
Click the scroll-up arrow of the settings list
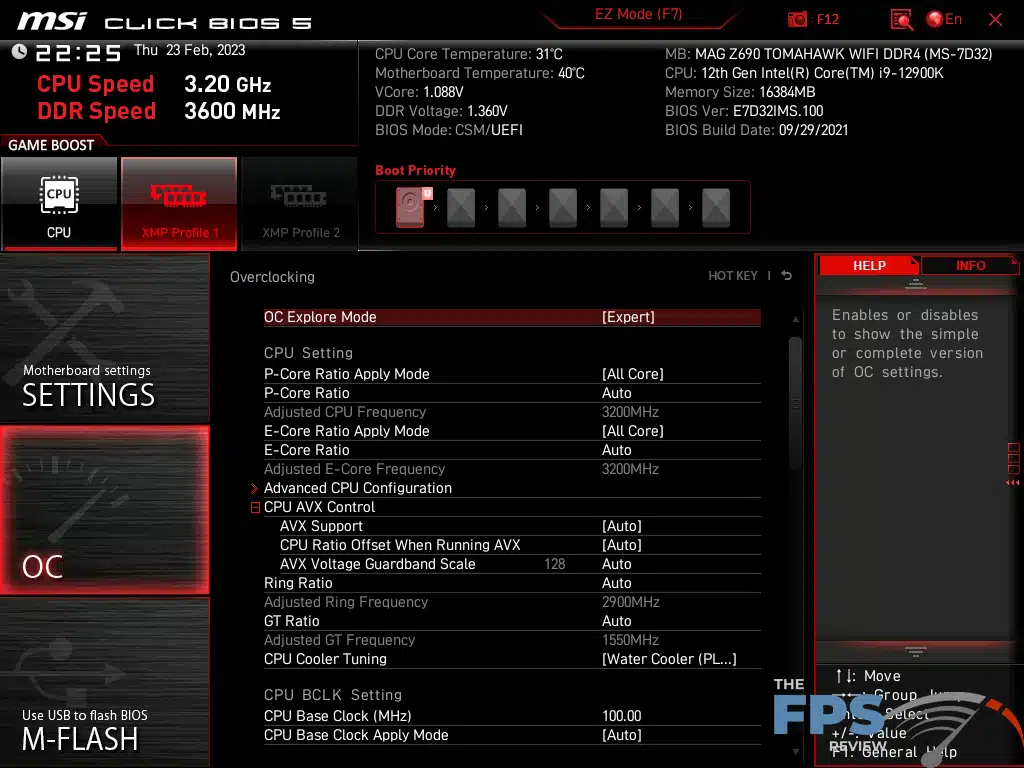(795, 319)
